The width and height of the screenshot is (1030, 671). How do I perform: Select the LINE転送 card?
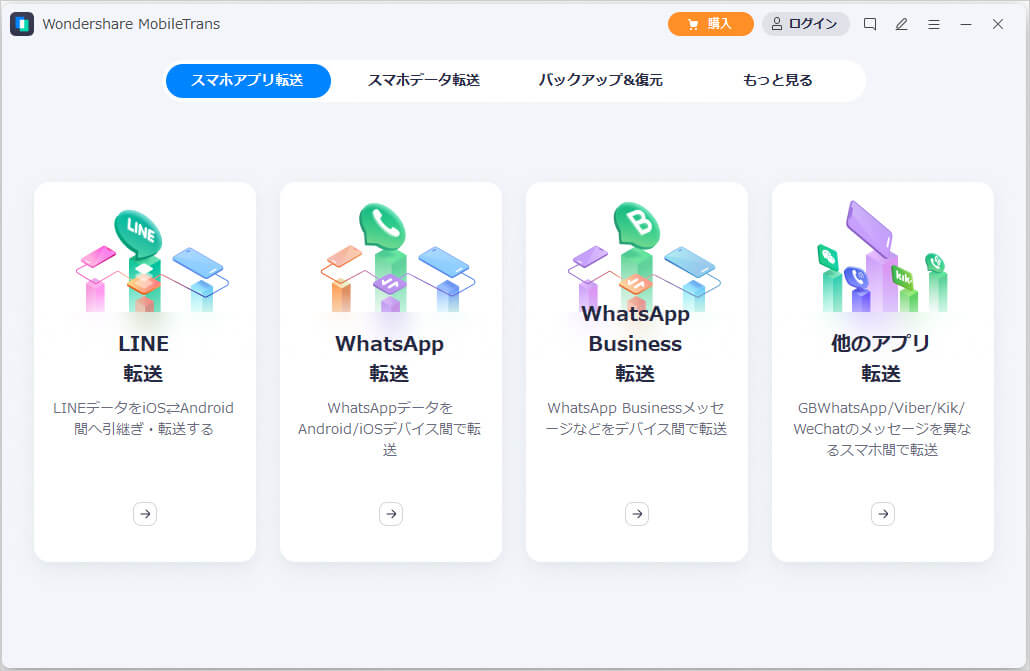144,370
